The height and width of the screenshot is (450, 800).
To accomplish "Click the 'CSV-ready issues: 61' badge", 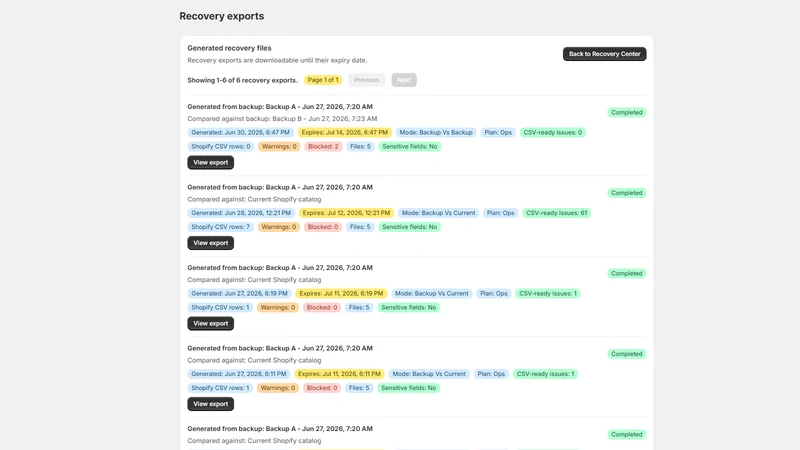I will [556, 213].
